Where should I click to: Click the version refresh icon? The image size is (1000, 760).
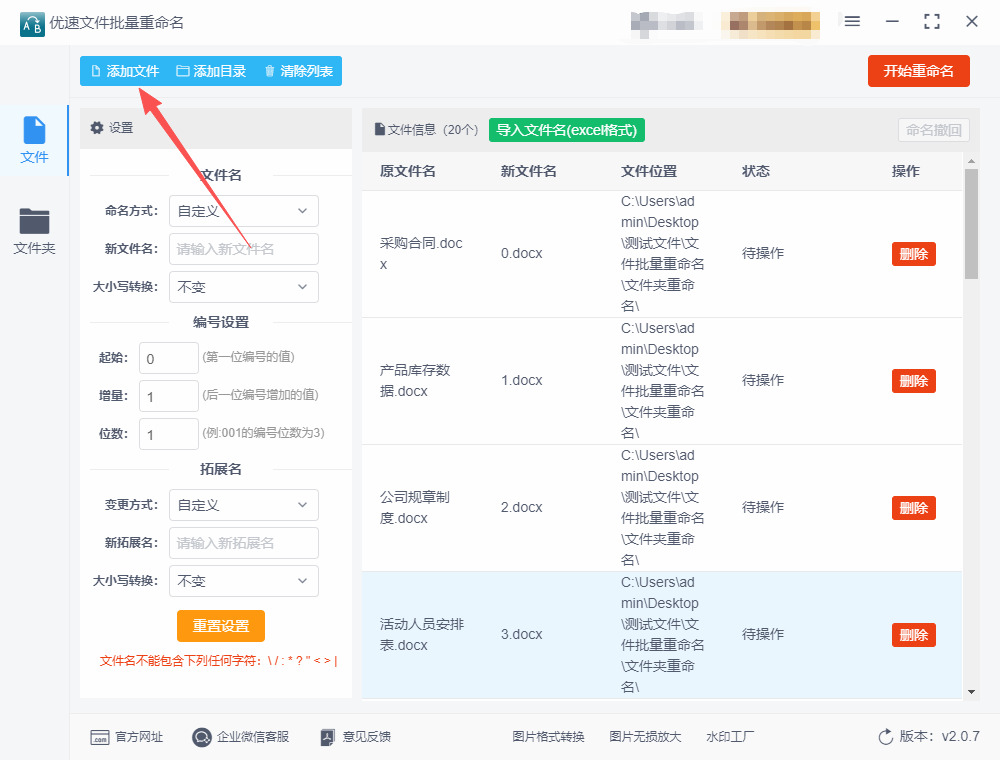885,737
